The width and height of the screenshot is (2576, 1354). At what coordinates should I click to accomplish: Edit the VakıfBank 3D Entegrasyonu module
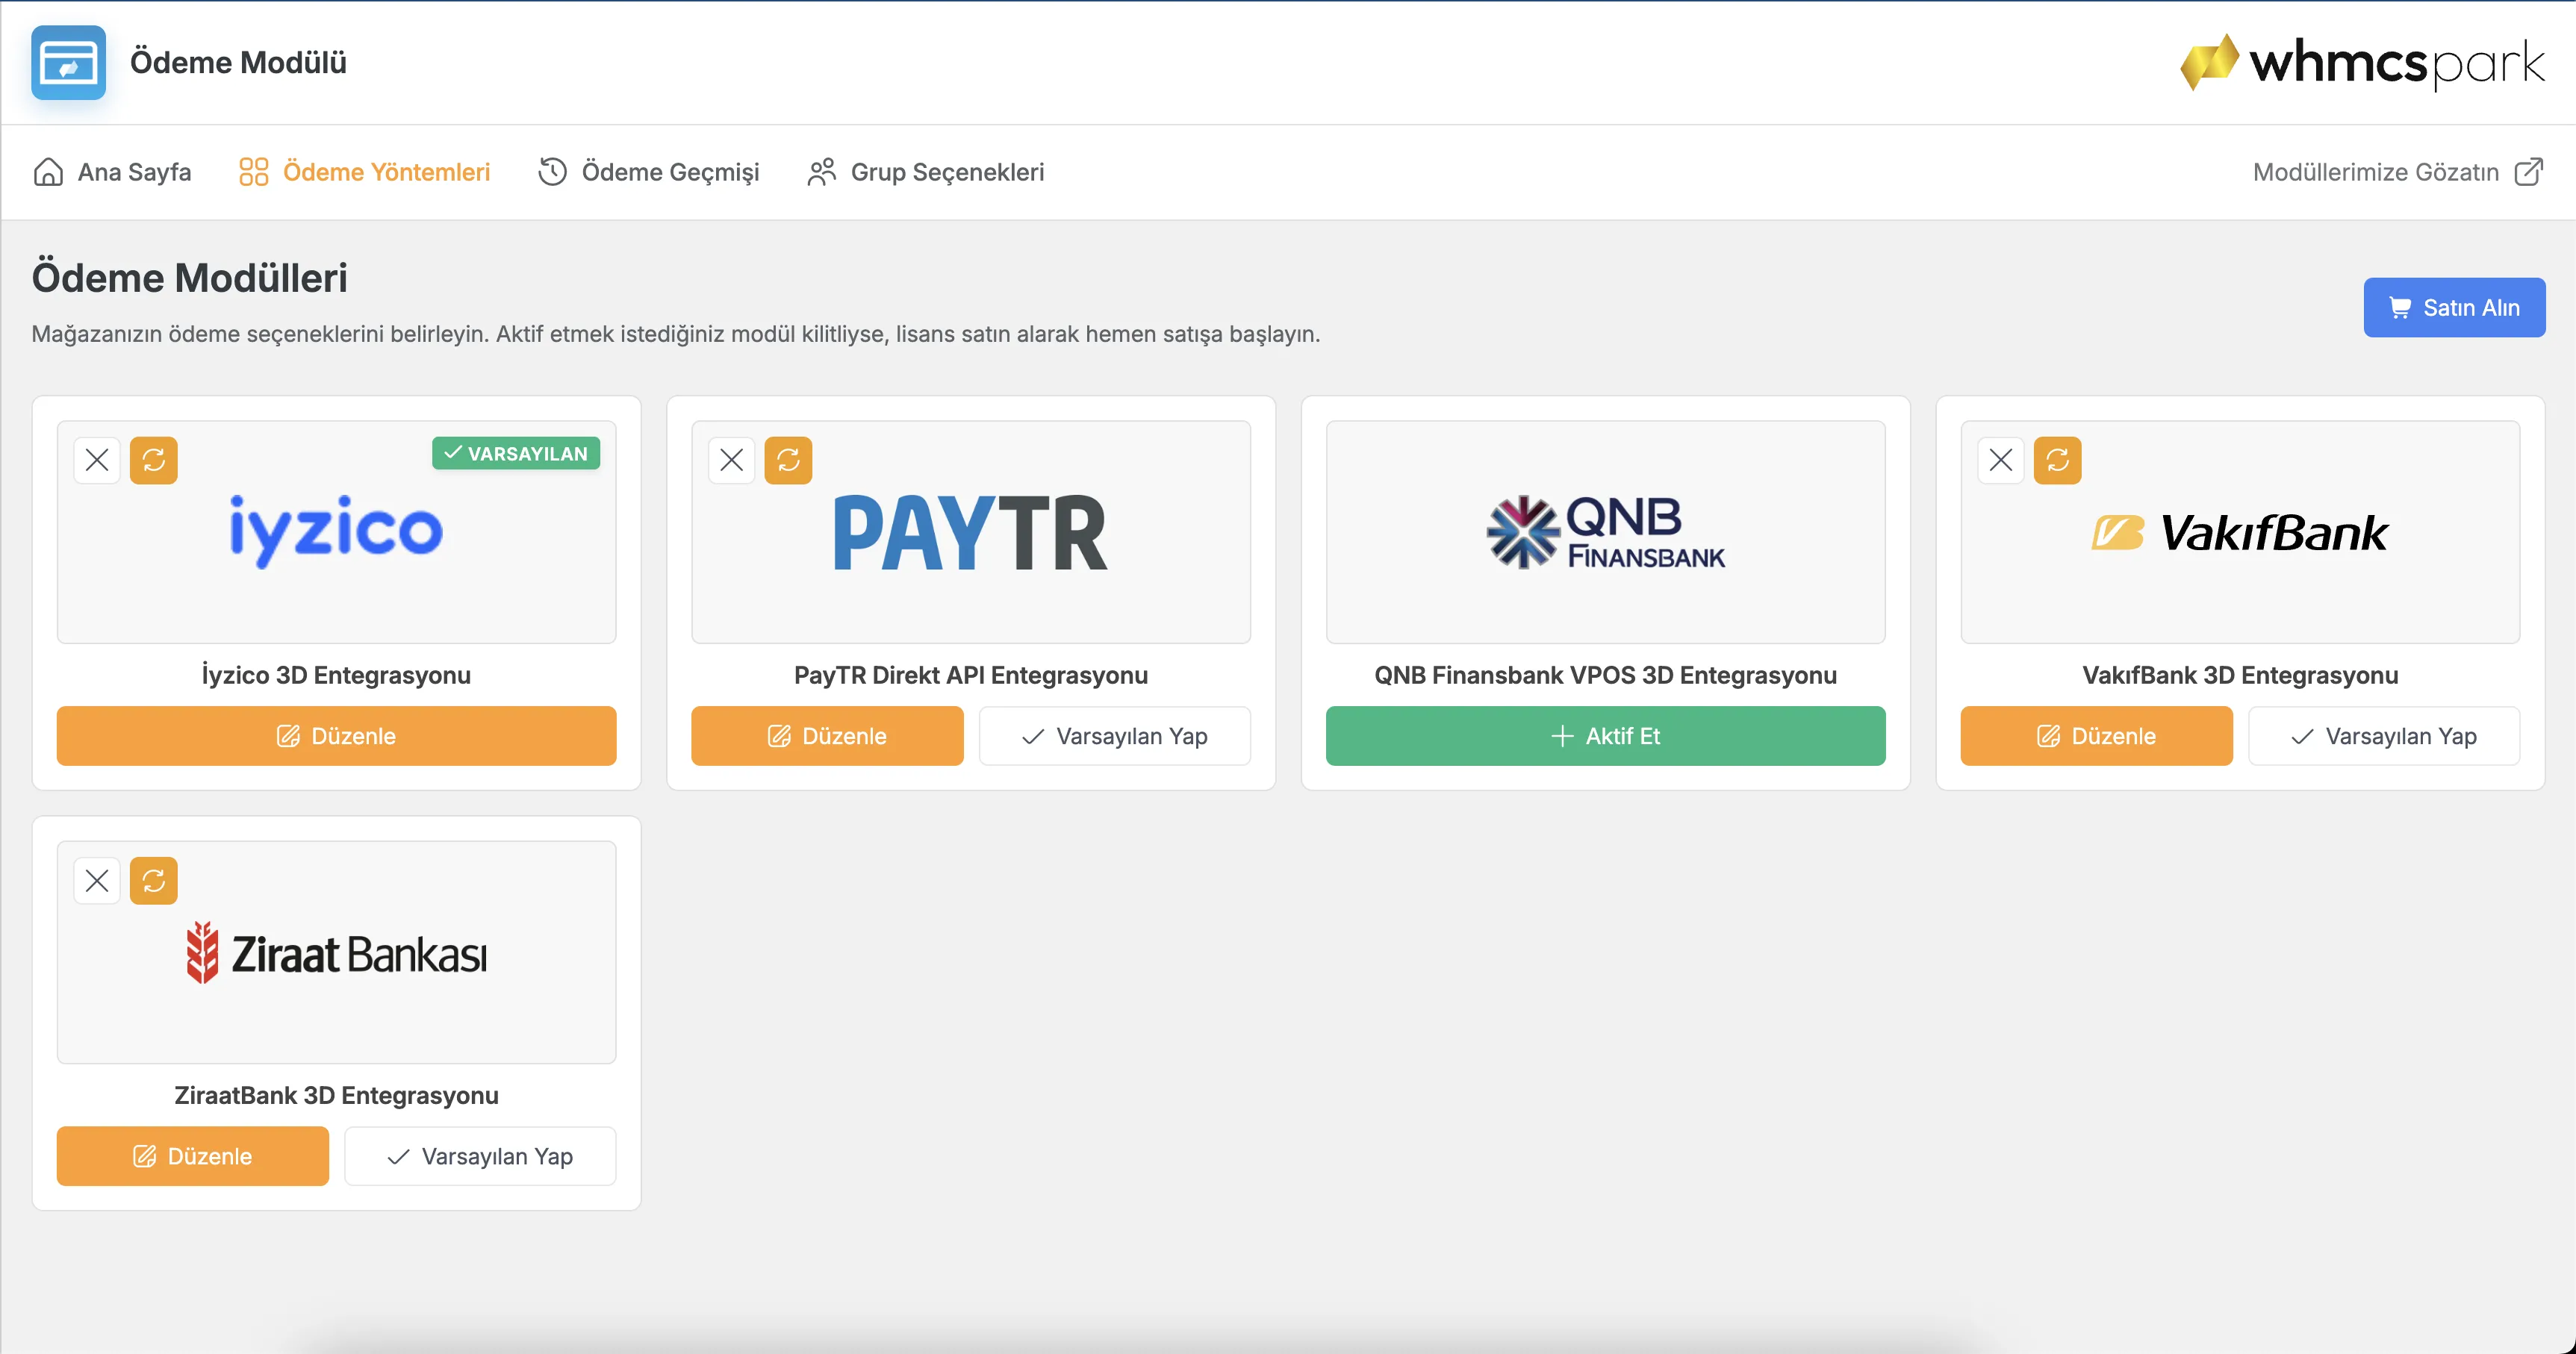(x=2096, y=736)
